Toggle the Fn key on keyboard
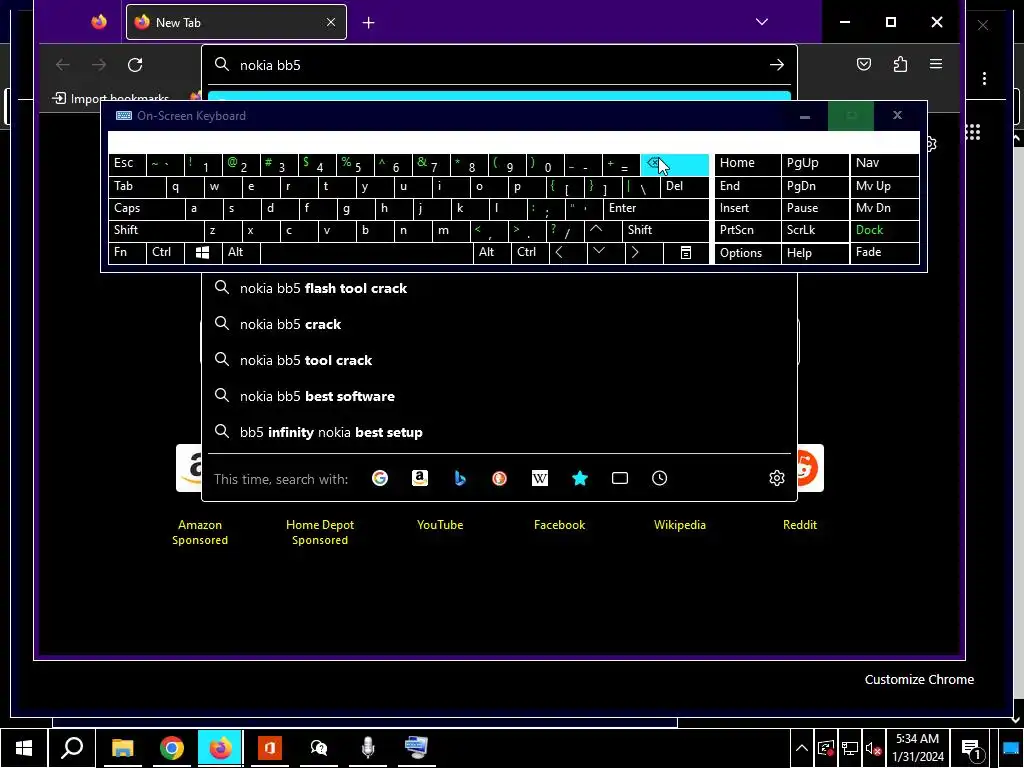Image resolution: width=1024 pixels, height=768 pixels. (x=127, y=253)
